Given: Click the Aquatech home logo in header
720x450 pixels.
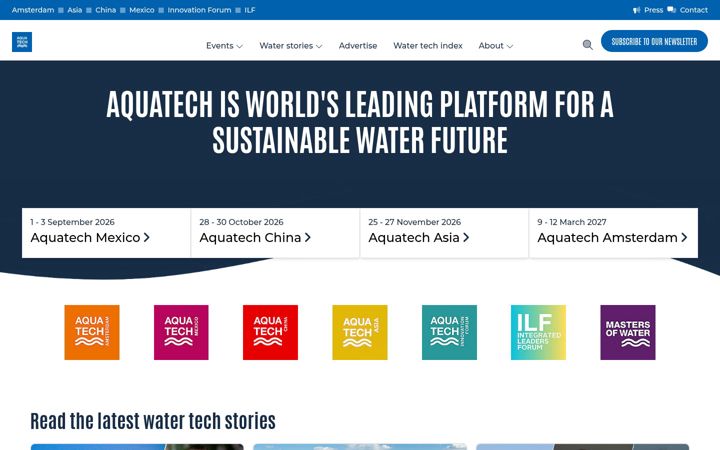Looking at the screenshot, I should pyautogui.click(x=22, y=42).
